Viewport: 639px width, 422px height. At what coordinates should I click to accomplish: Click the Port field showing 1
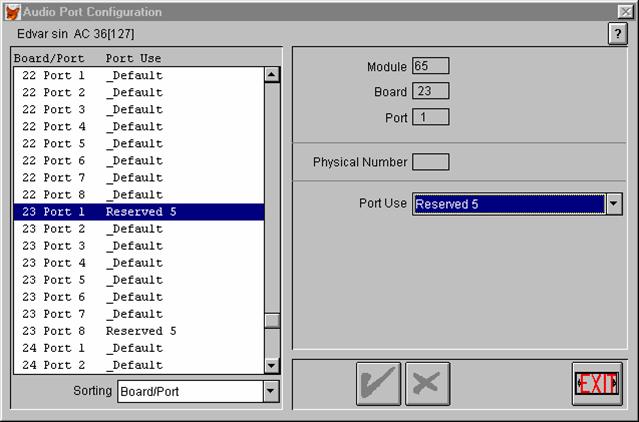point(431,117)
